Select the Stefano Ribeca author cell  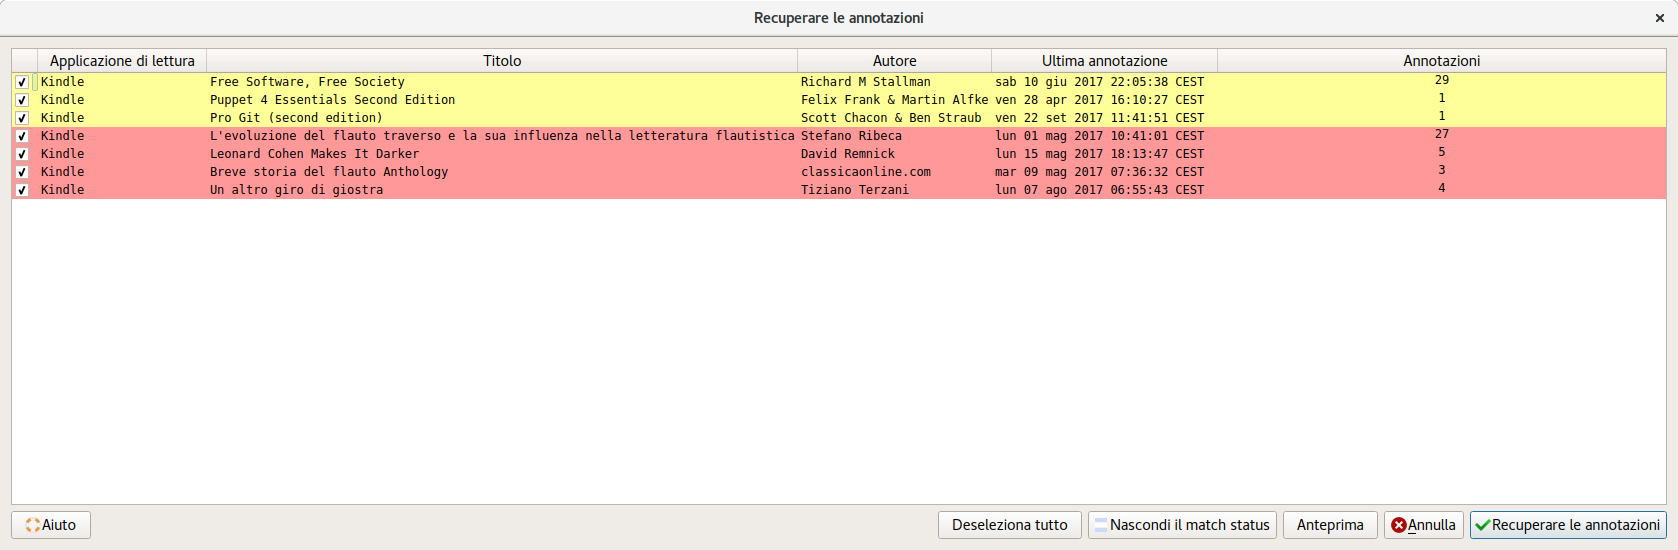851,136
